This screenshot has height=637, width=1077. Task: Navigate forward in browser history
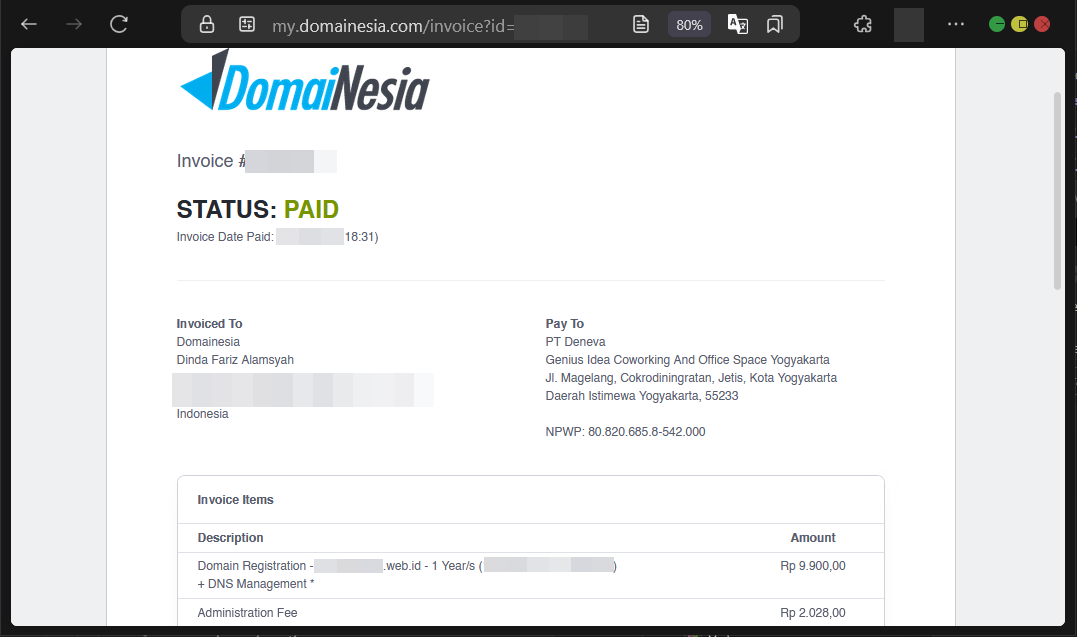point(72,24)
